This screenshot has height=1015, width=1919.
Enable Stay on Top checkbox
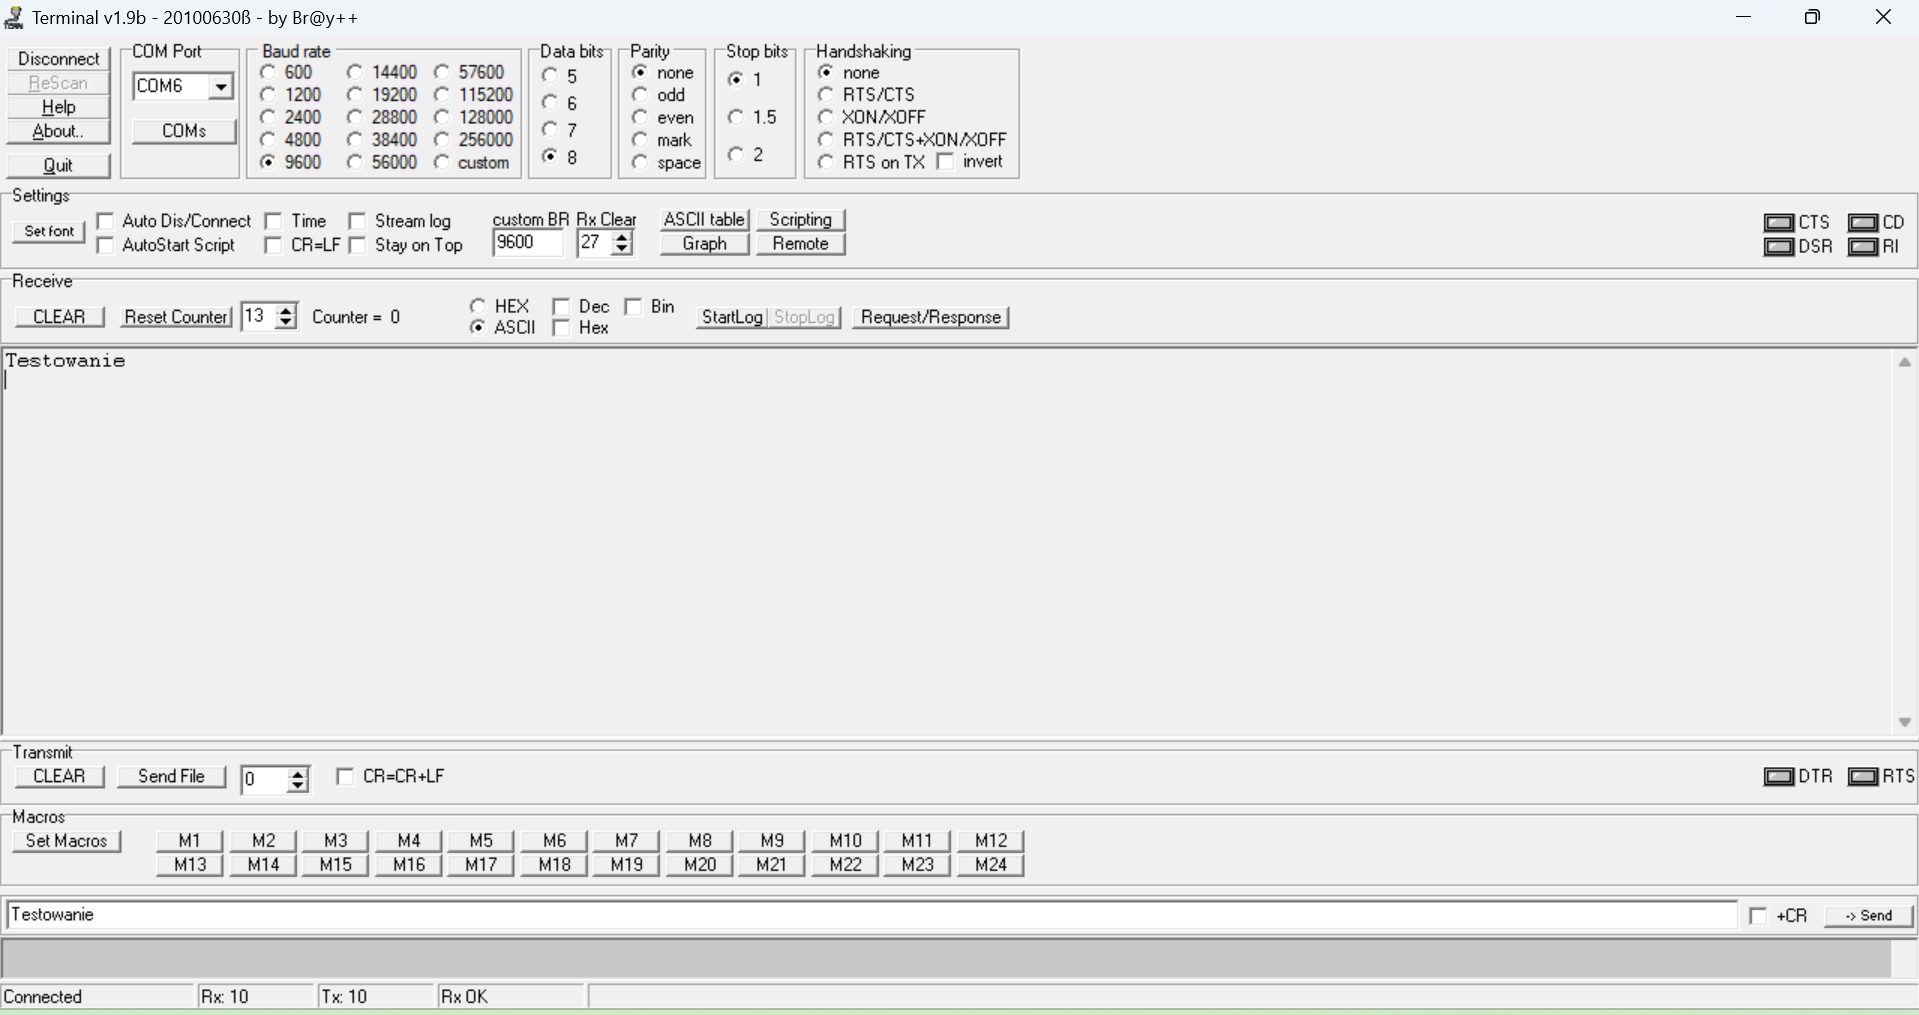click(x=358, y=245)
